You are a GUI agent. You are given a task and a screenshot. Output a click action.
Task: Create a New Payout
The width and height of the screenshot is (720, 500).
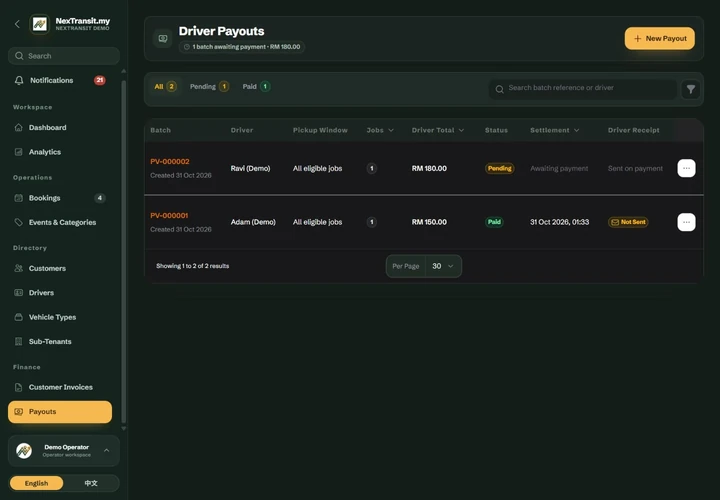click(659, 39)
